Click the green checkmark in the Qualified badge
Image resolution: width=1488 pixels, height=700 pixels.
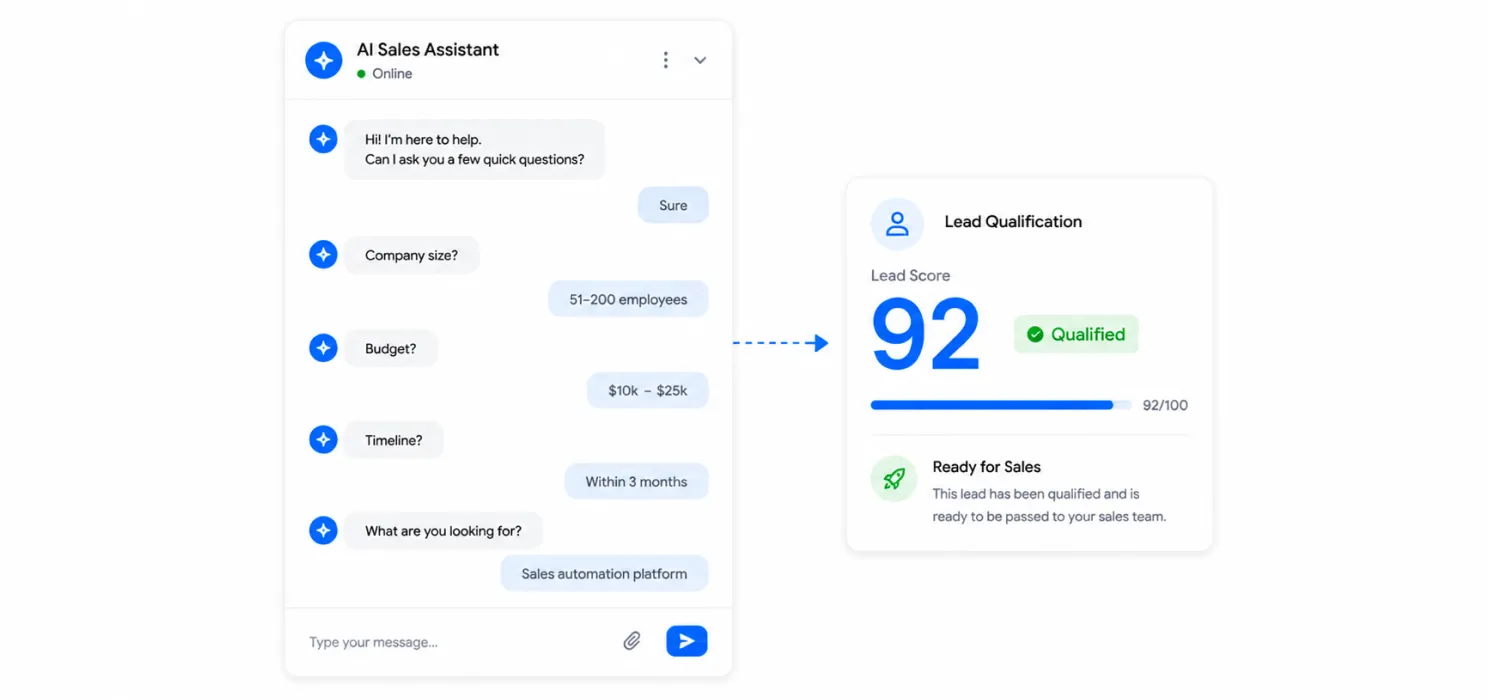click(x=1035, y=334)
